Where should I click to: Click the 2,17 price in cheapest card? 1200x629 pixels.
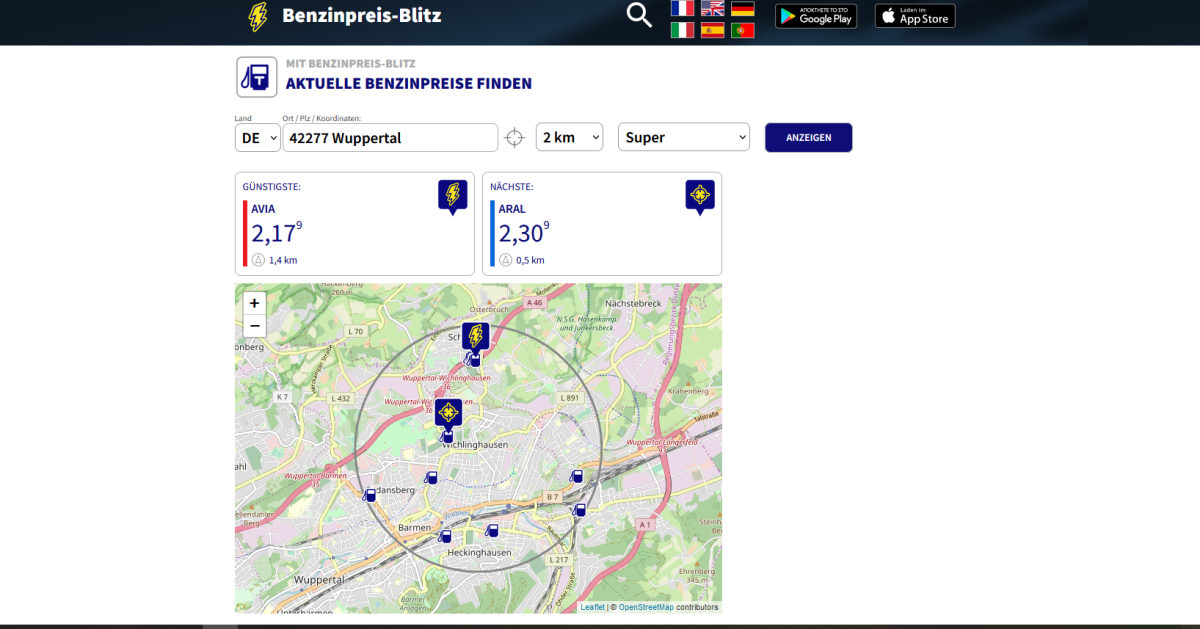[277, 233]
